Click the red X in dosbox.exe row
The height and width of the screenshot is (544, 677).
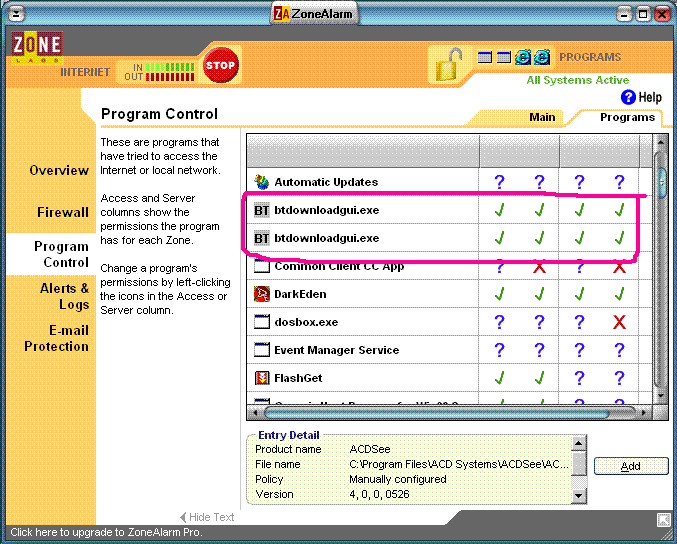click(x=619, y=322)
